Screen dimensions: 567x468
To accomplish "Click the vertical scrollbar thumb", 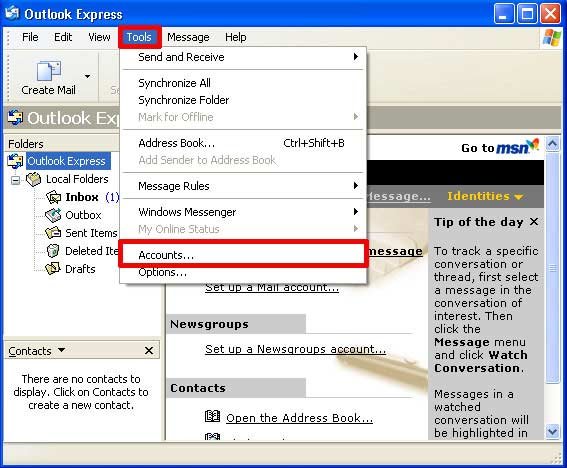I will tap(552, 268).
